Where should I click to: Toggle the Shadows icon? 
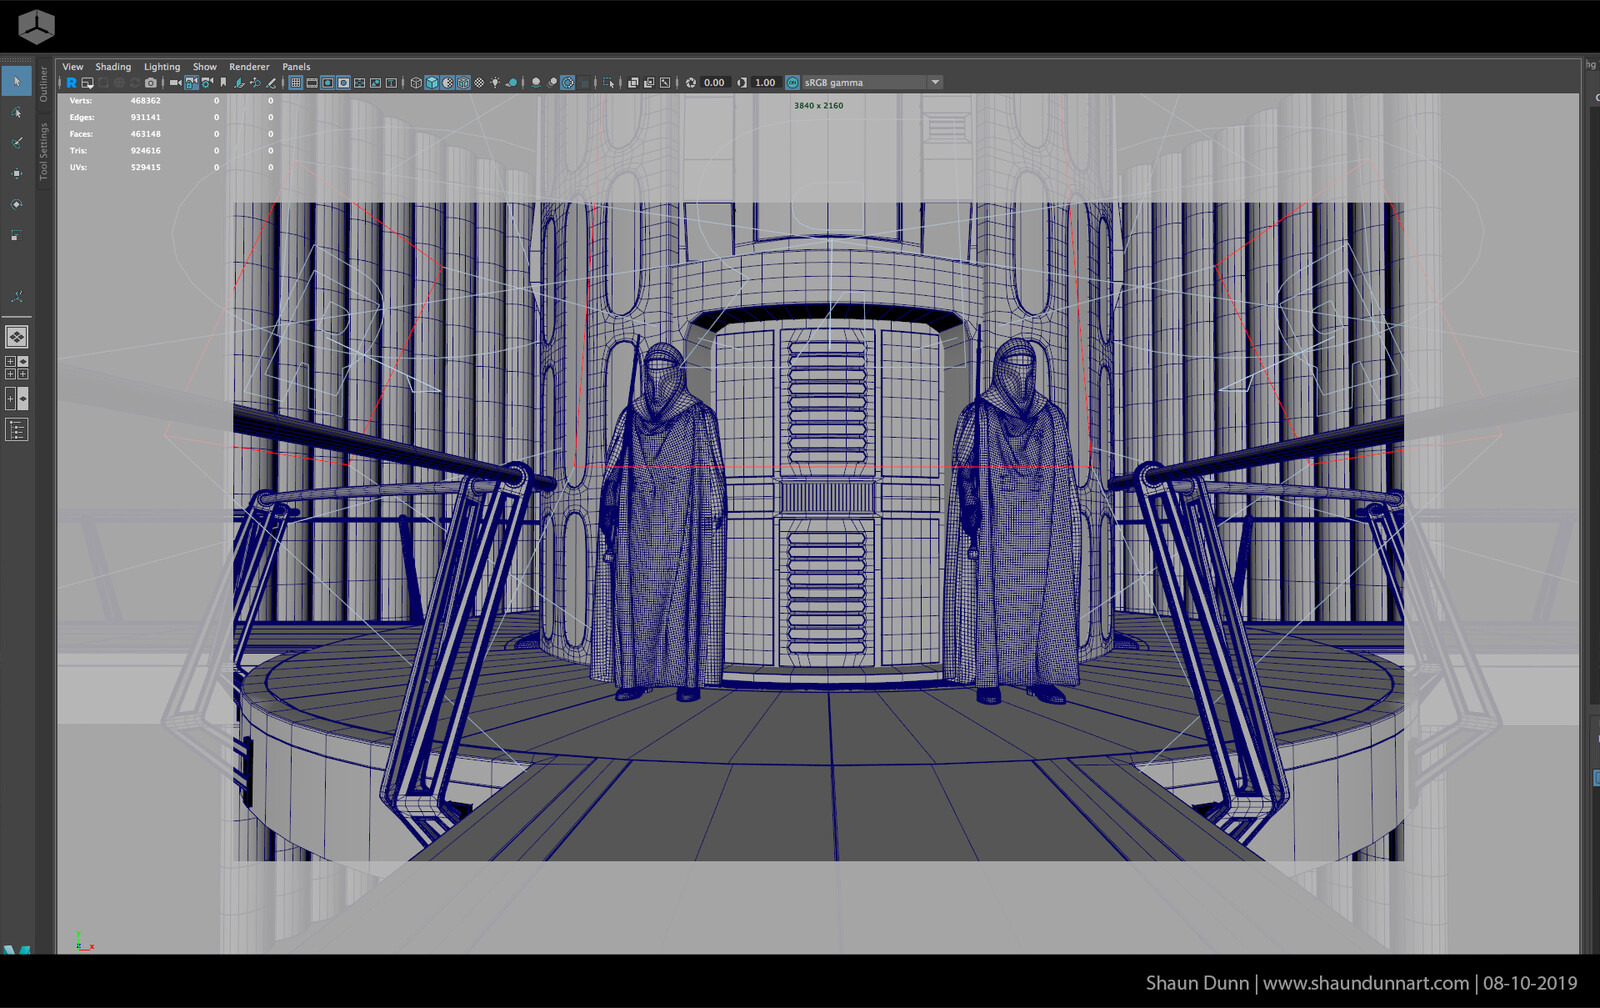click(511, 83)
